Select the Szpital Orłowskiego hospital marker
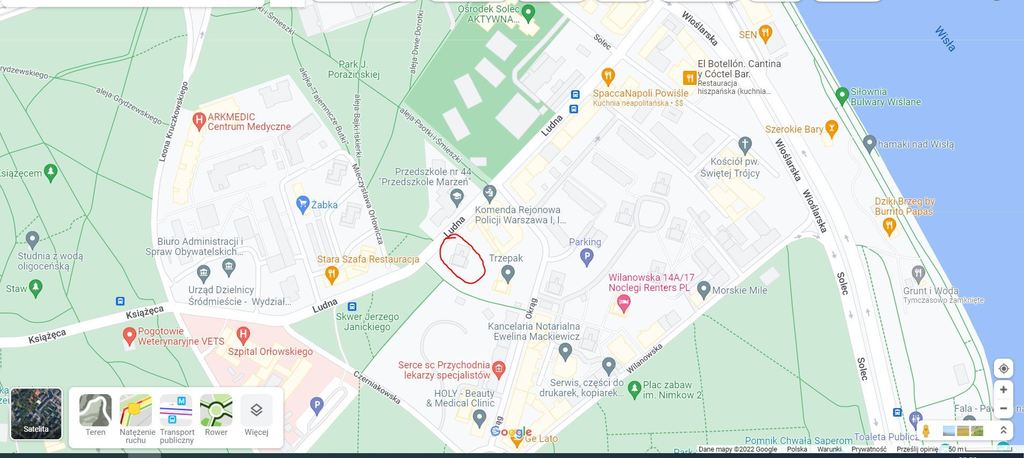Image resolution: width=1024 pixels, height=458 pixels. coord(243,336)
